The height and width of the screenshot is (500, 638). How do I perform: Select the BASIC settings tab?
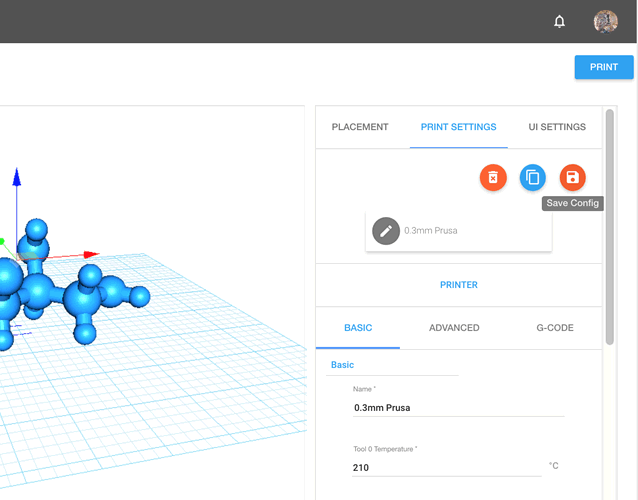358,328
